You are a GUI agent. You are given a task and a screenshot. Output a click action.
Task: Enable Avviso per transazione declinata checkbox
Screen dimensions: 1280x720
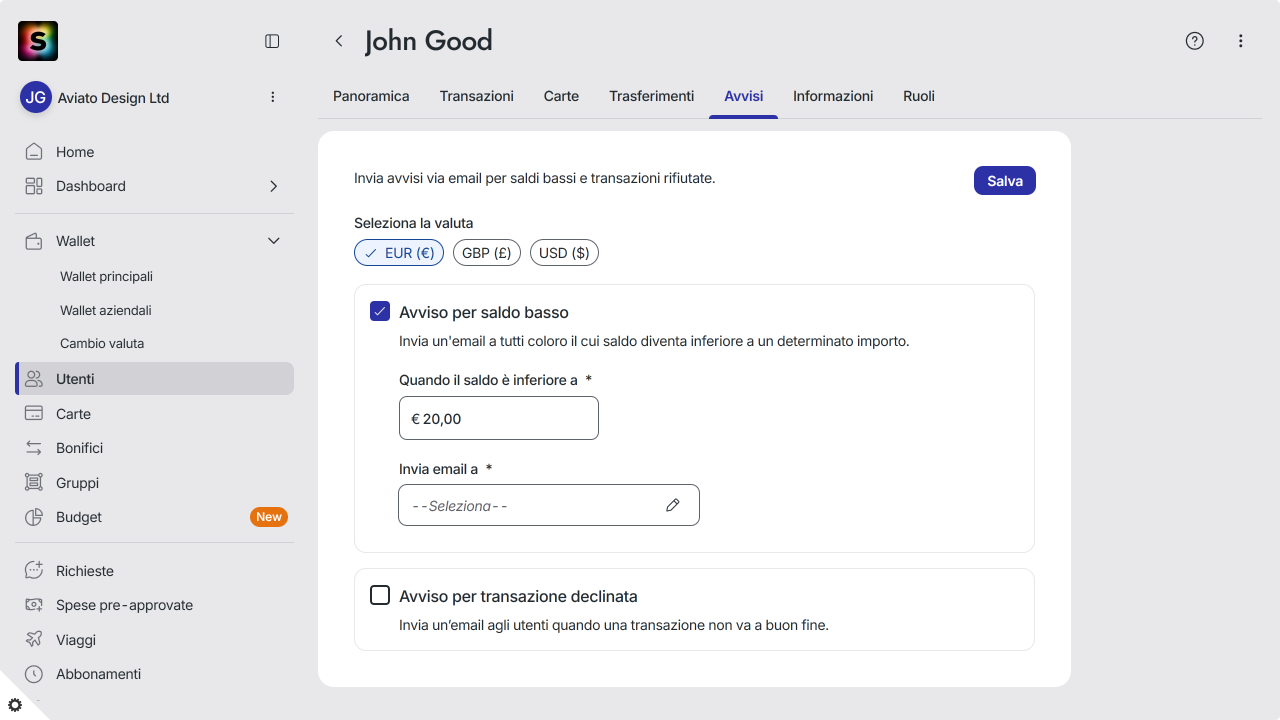pos(380,595)
